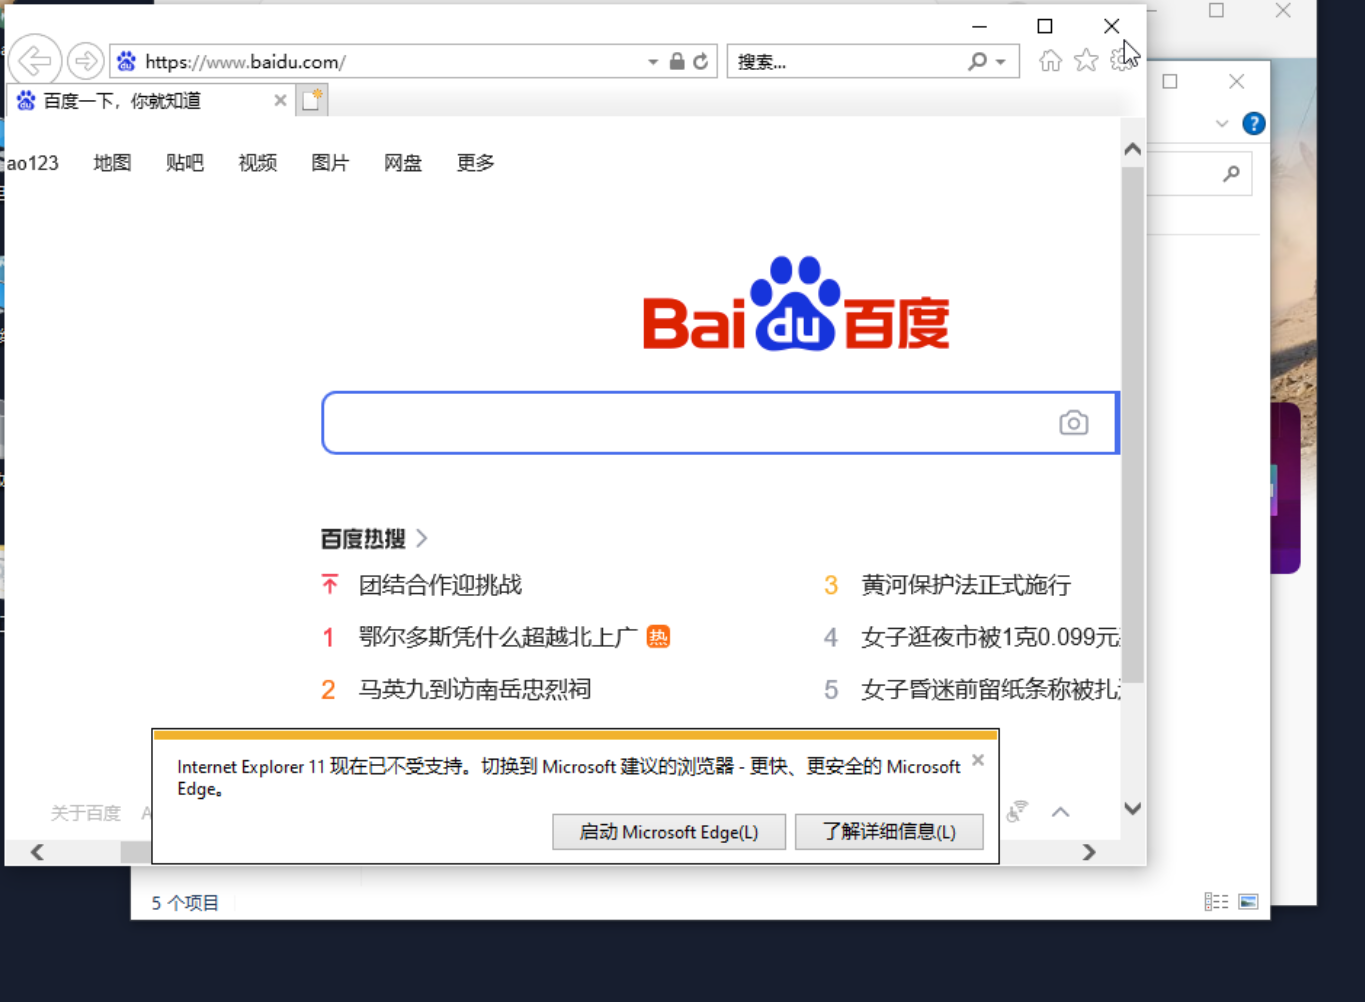Open the 图片 nav link

coord(330,163)
